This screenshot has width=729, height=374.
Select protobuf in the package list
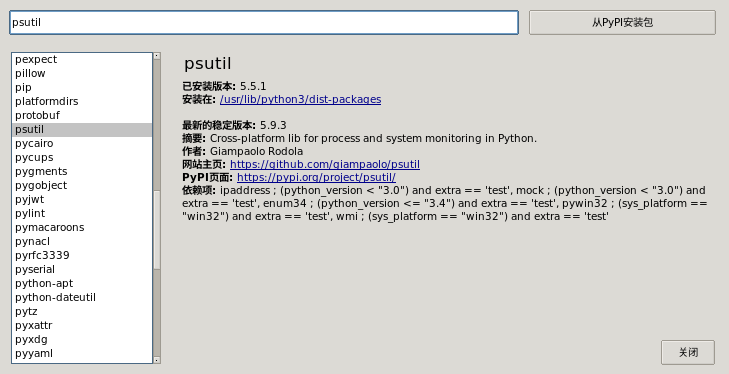point(82,115)
